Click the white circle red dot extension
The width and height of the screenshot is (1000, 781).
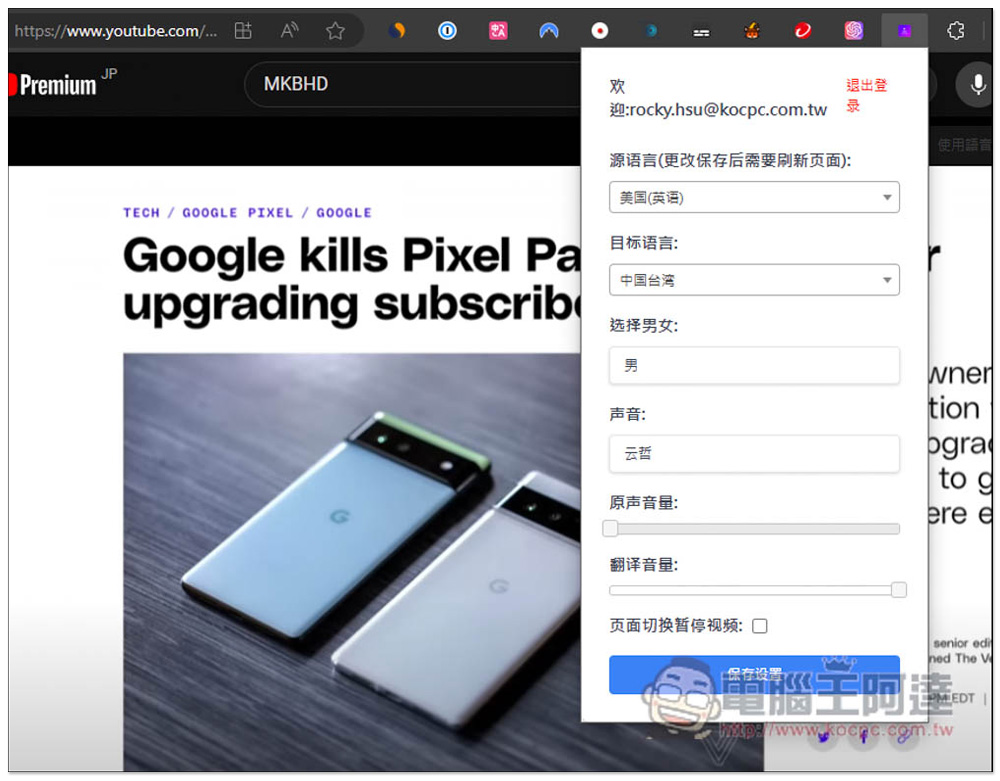point(599,30)
